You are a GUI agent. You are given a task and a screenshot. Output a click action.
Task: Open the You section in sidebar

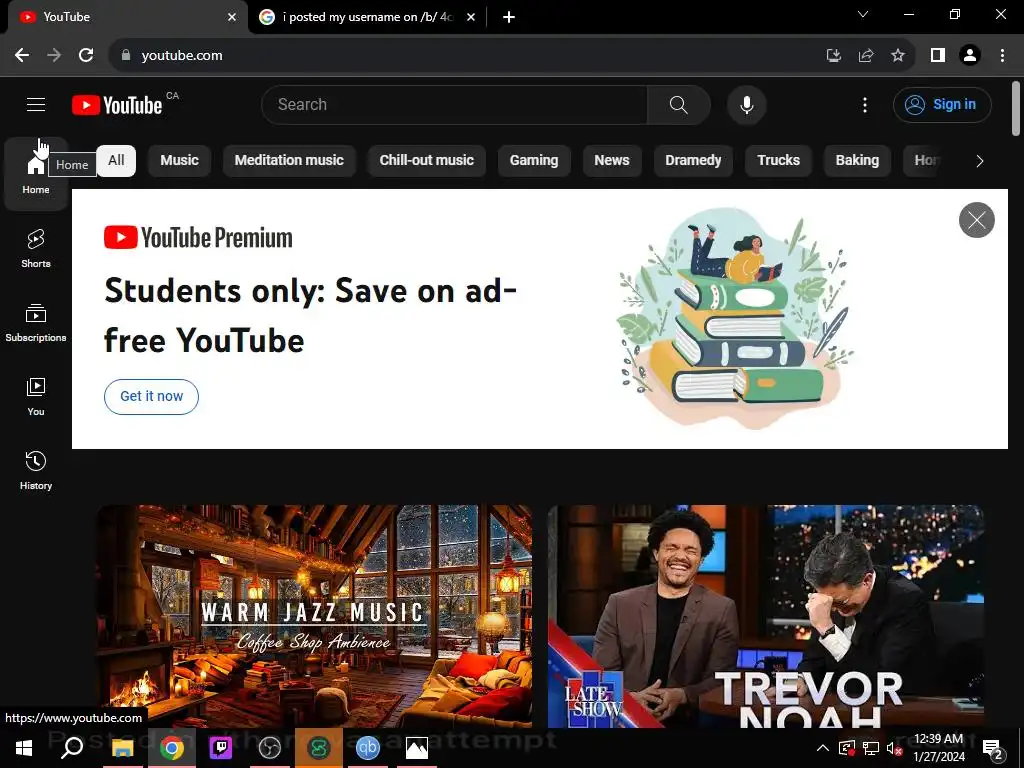(36, 396)
